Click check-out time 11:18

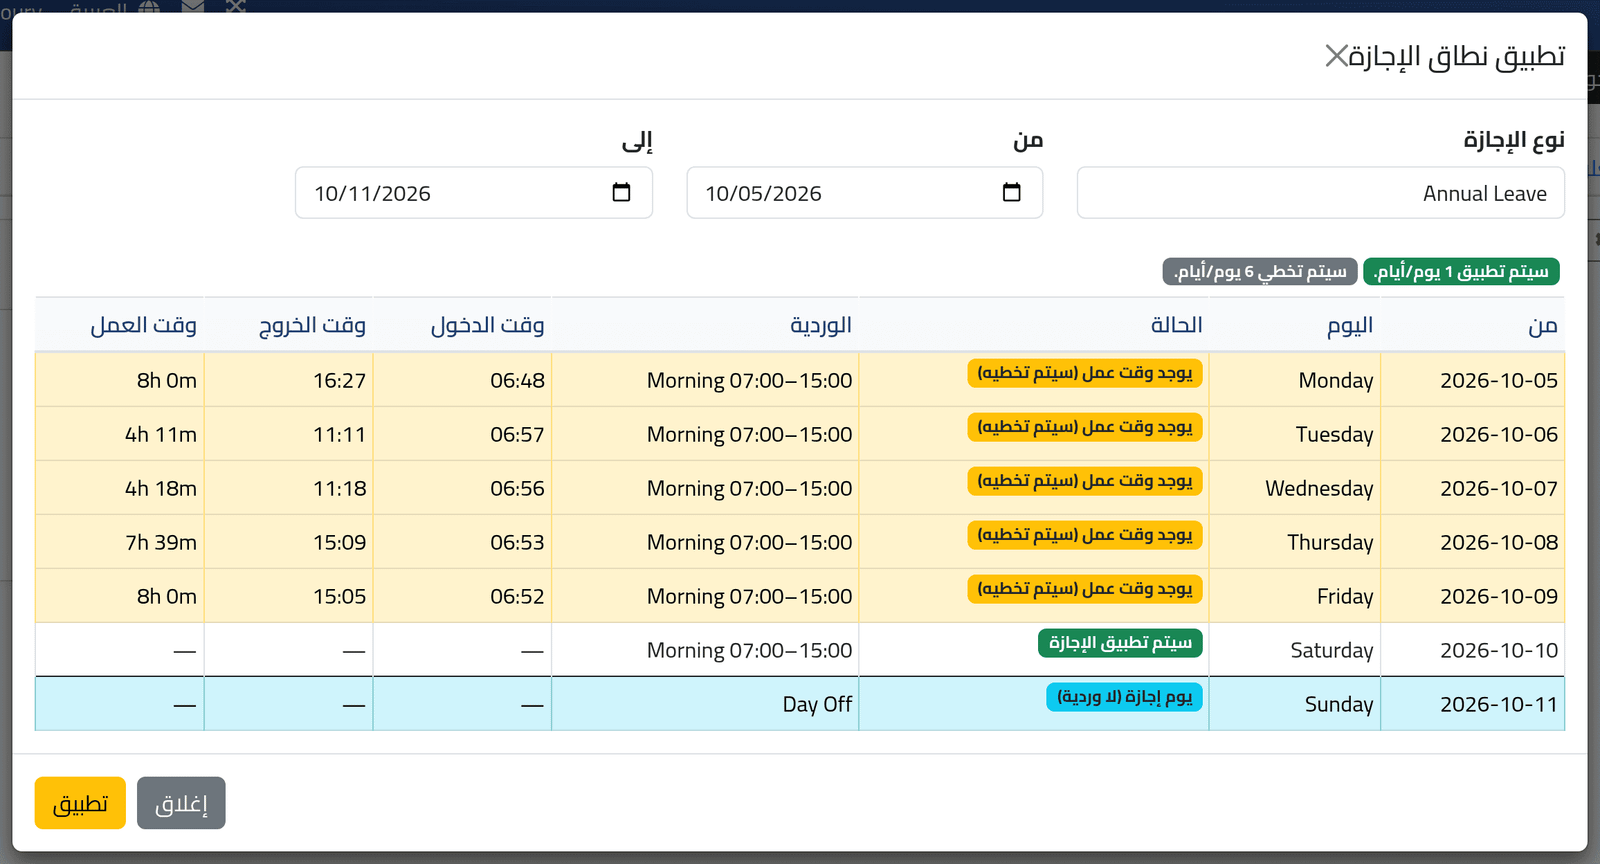click(340, 488)
